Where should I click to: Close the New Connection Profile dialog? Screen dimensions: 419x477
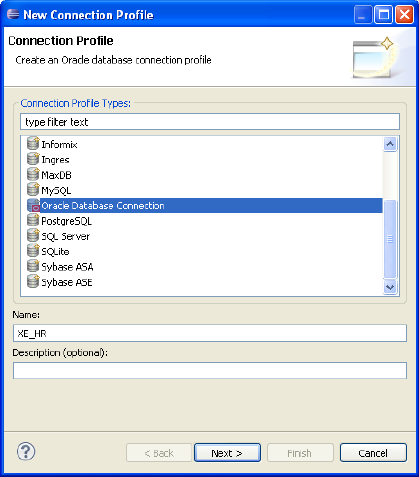pos(404,15)
